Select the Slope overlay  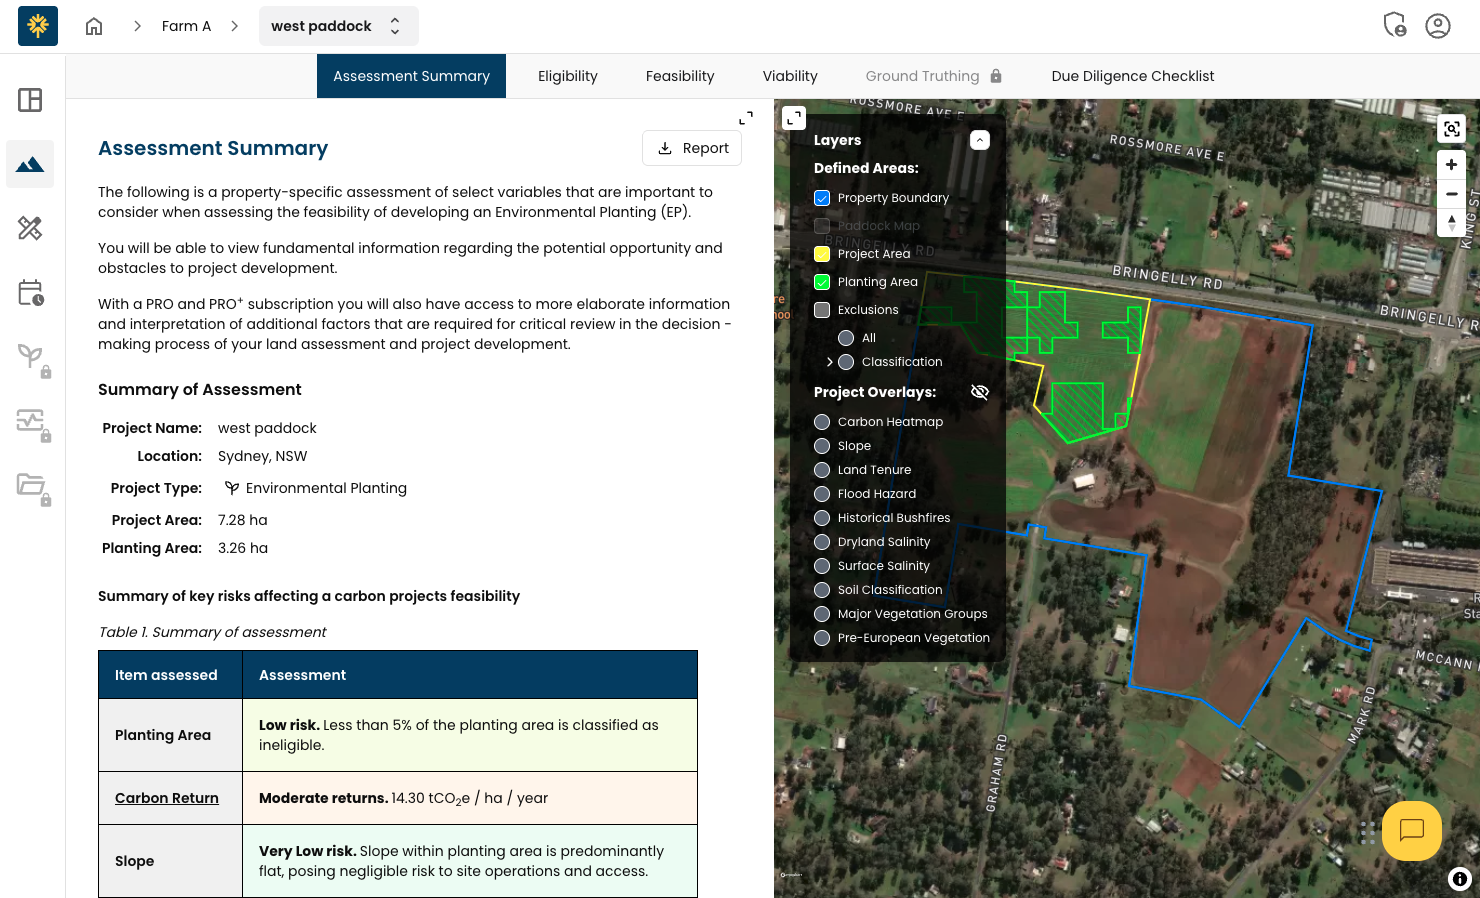pyautogui.click(x=822, y=446)
